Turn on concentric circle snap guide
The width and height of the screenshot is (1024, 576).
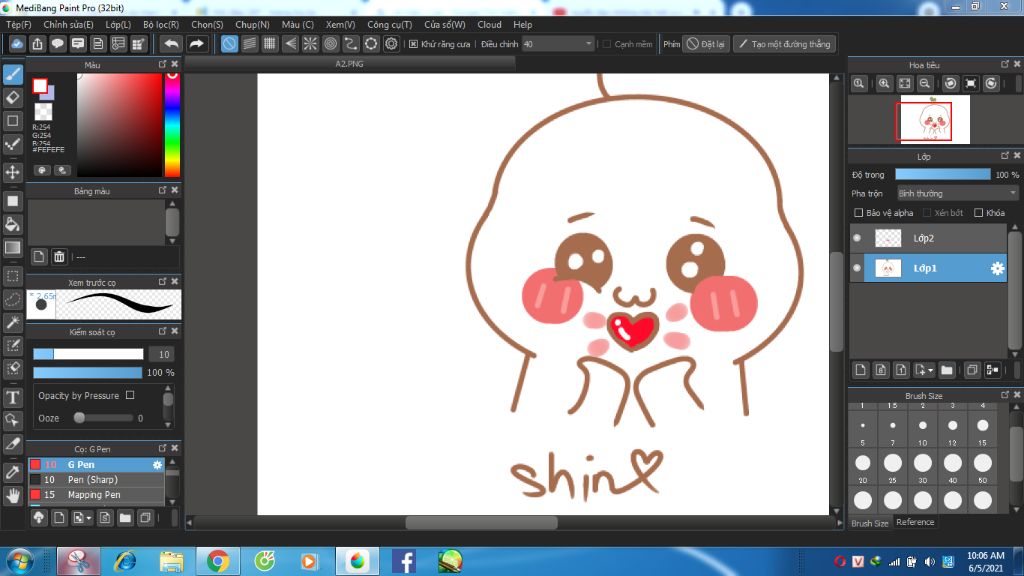[x=330, y=44]
